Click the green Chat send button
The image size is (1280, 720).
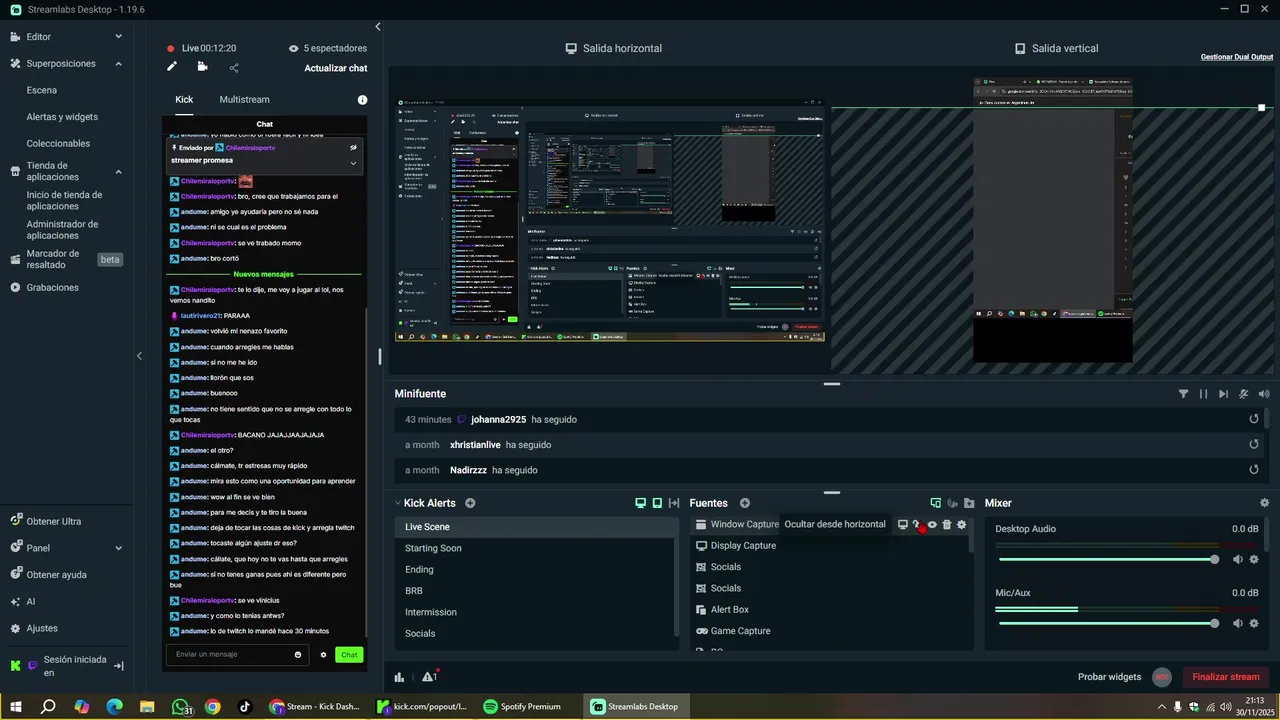[x=349, y=655]
